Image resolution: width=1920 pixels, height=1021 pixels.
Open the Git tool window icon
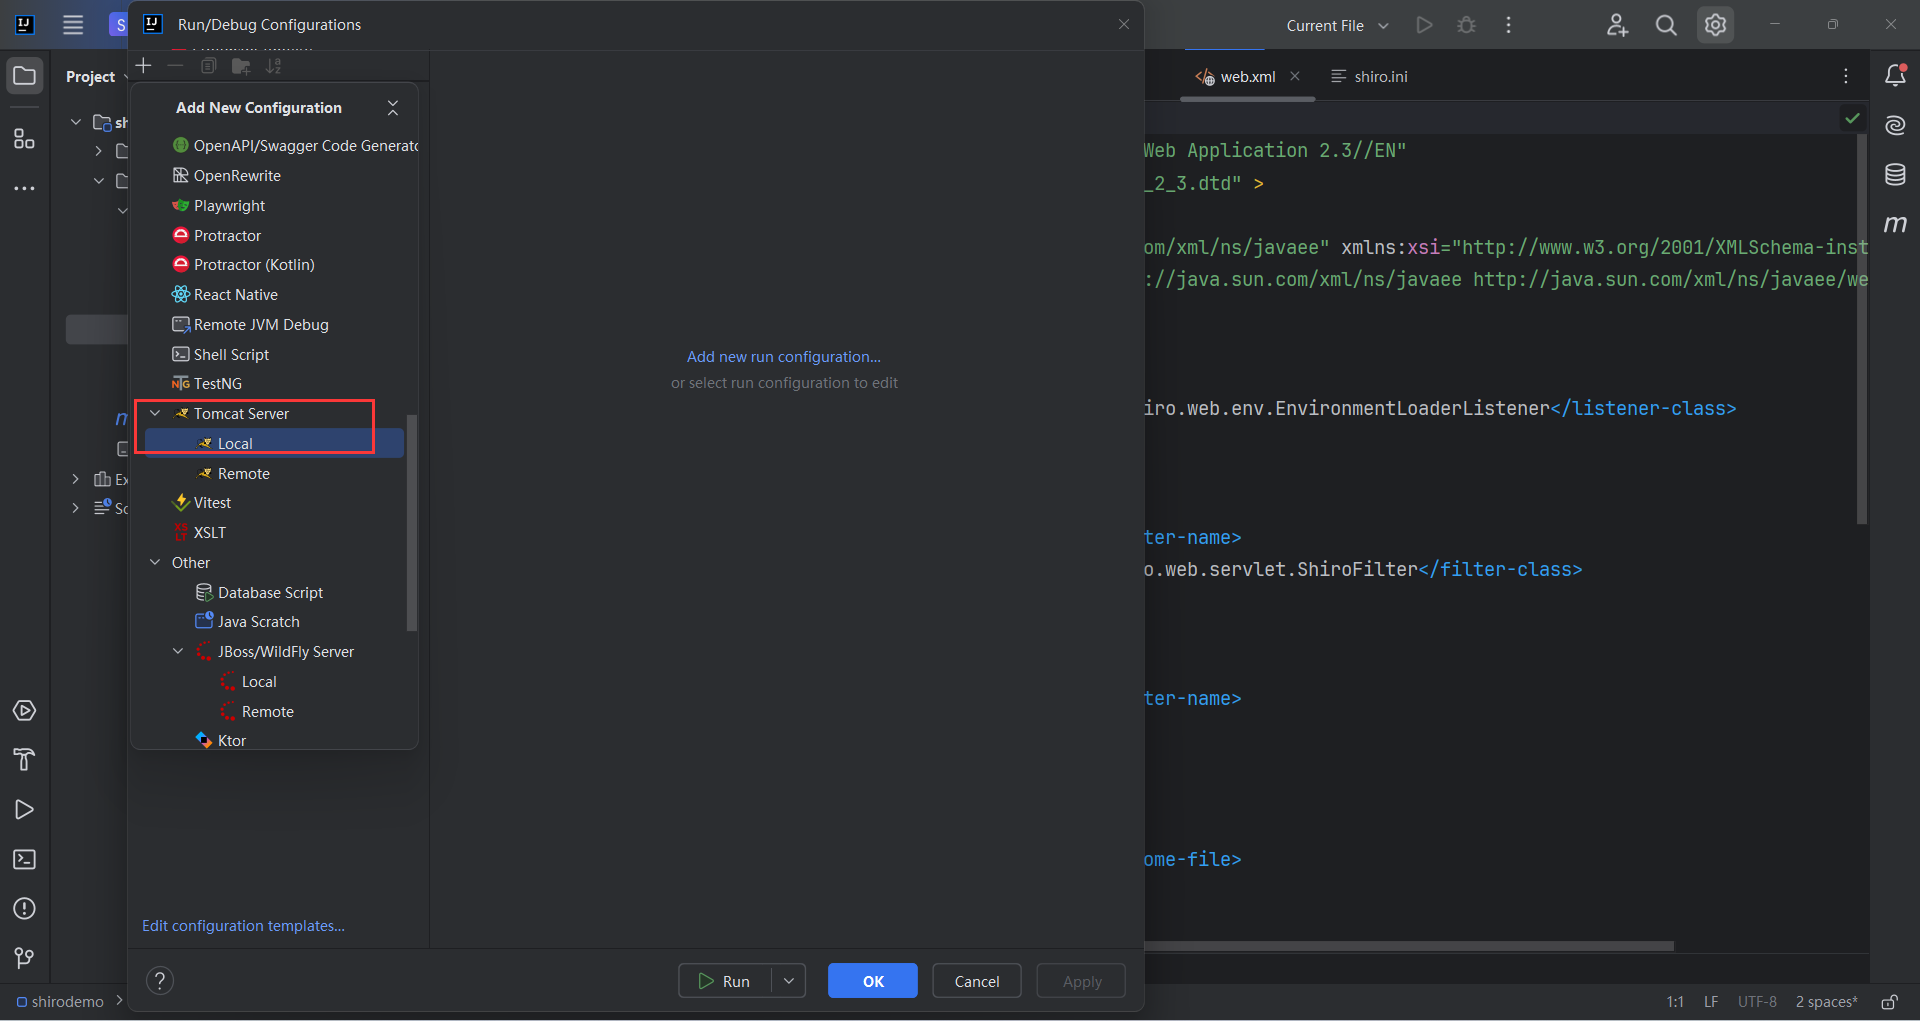coord(25,958)
